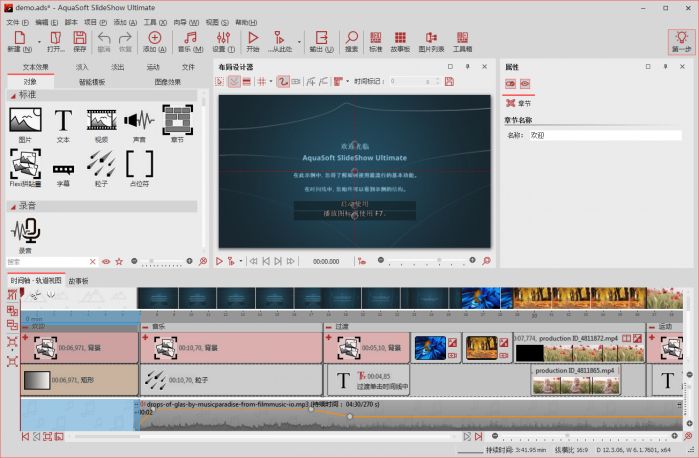
Task: Select the 粒子 particle object in toolbox
Action: pyautogui.click(x=102, y=168)
